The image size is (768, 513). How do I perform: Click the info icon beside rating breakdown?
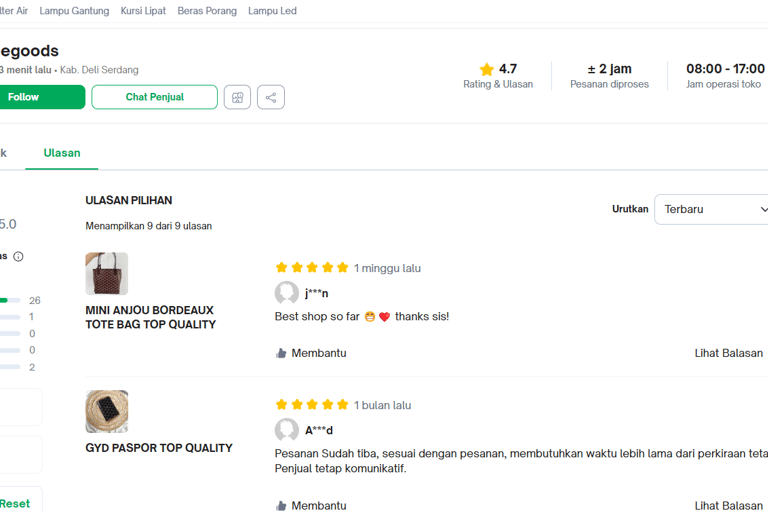[18, 256]
